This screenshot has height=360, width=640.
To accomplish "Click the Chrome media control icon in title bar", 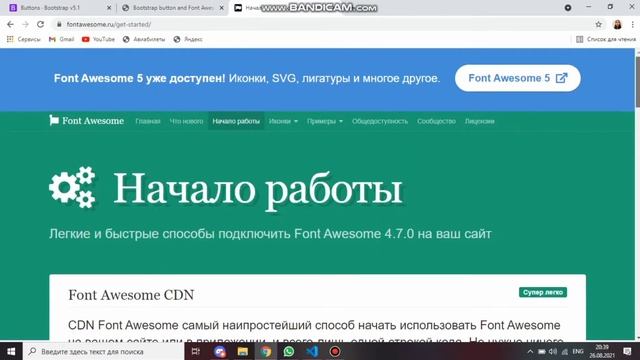I will (568, 8).
